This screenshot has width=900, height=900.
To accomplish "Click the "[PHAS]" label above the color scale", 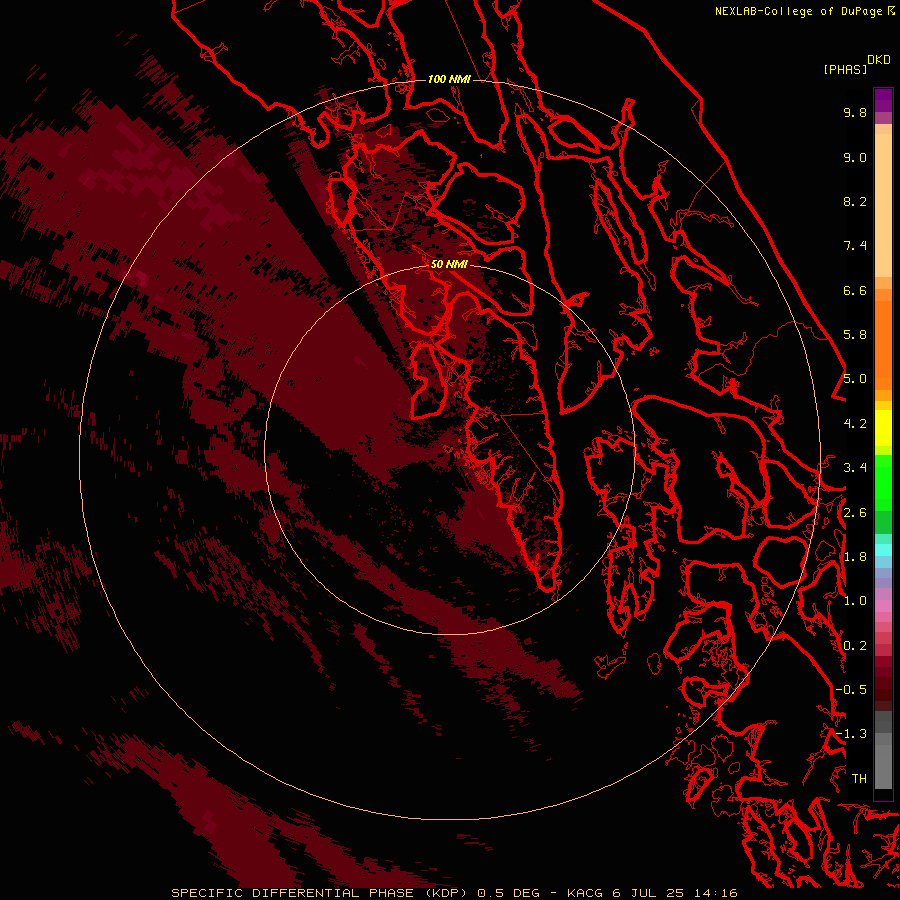I will coord(845,69).
